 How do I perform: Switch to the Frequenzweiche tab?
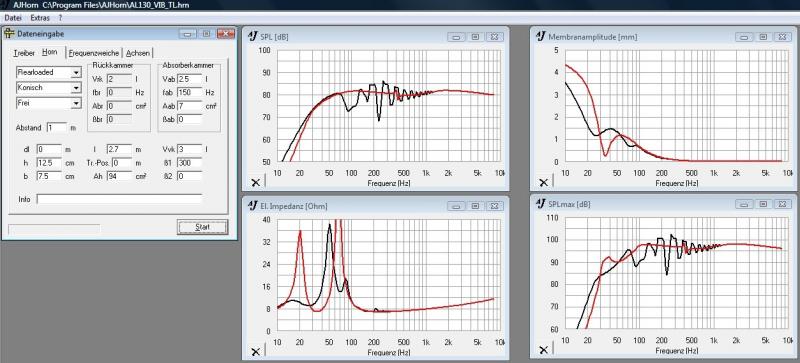[x=94, y=53]
